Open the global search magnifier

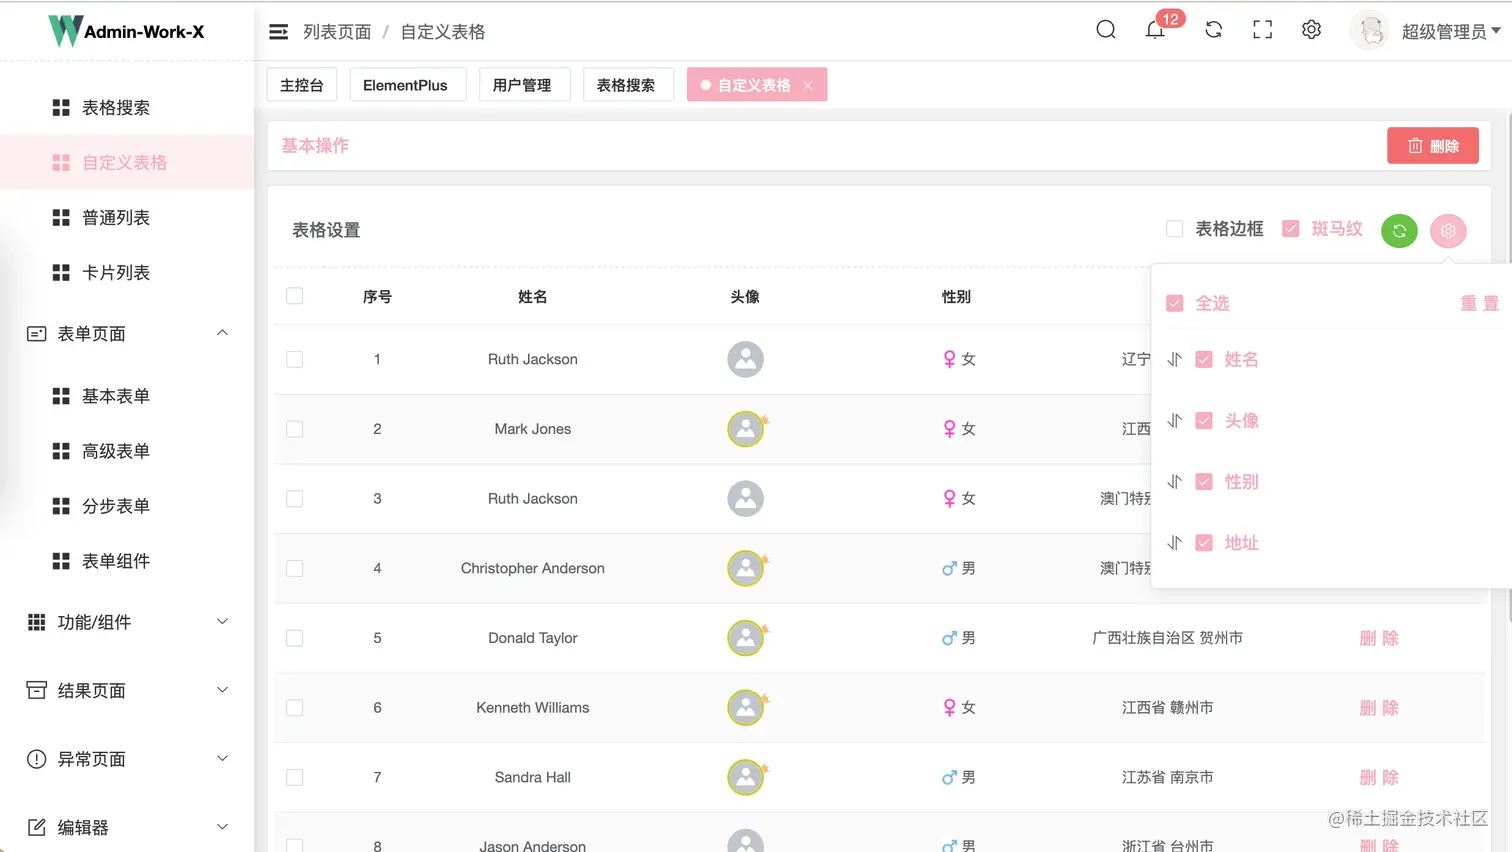click(1105, 30)
